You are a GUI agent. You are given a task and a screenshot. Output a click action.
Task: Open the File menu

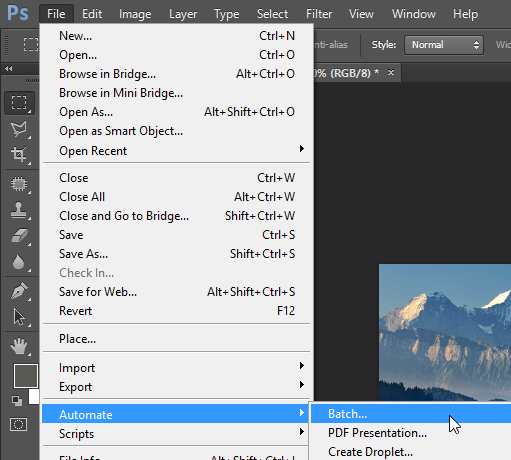tap(56, 14)
